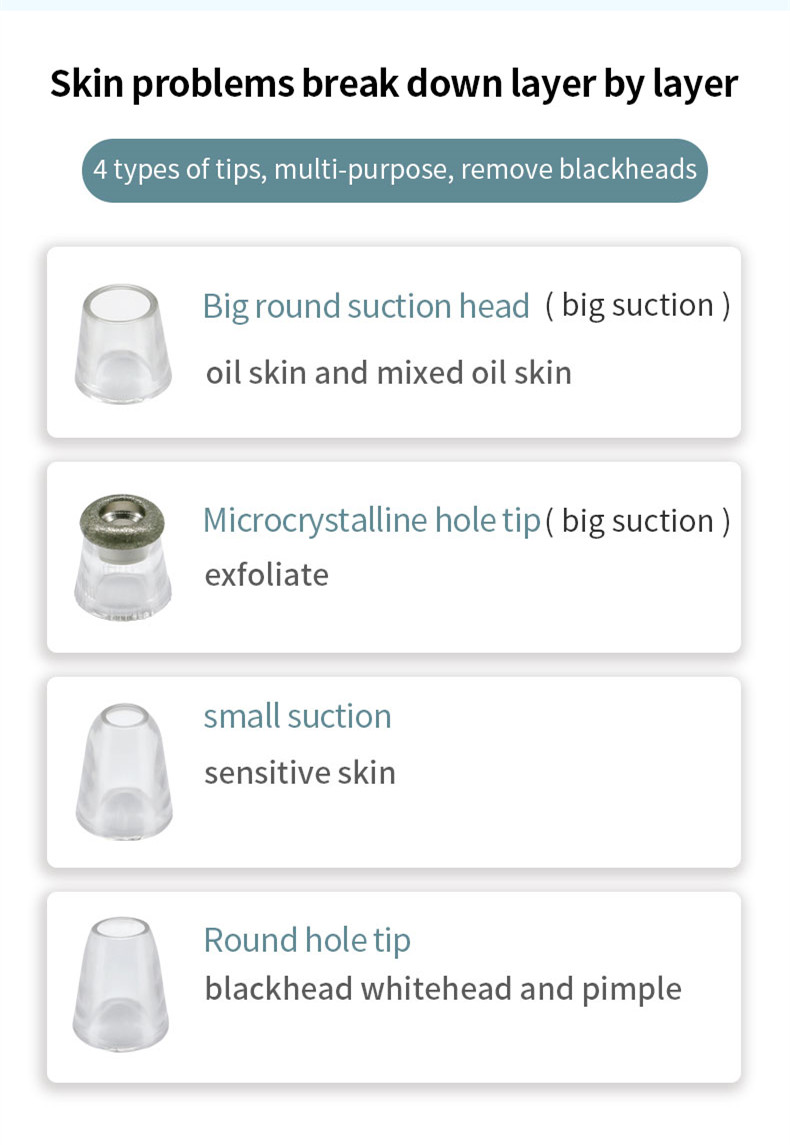Click the big round suction head image

[123, 343]
